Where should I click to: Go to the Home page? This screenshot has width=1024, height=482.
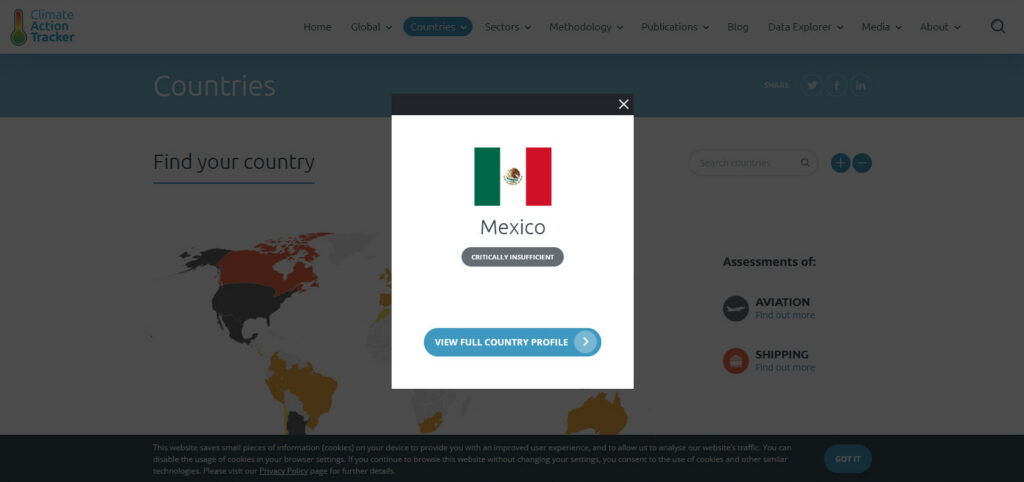pyautogui.click(x=317, y=27)
